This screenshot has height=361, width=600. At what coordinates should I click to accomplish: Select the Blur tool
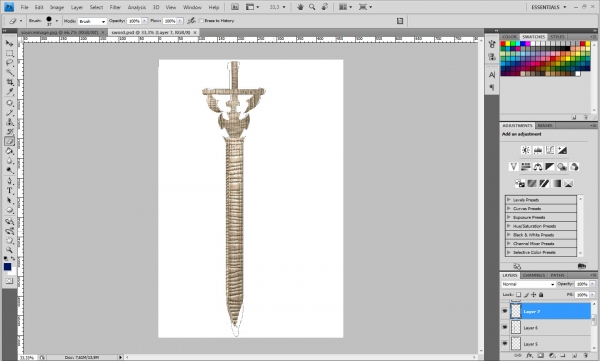point(10,161)
